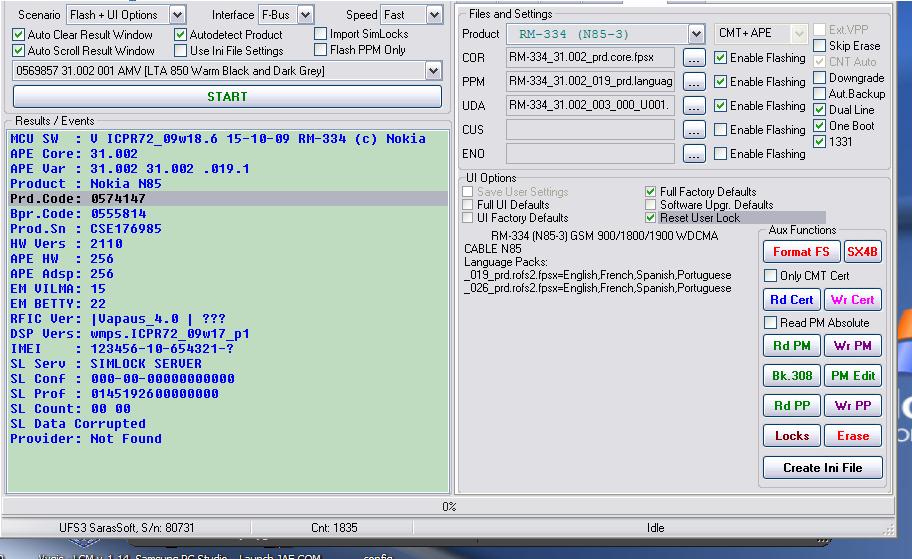Toggle Auto Scroll Result Window checkbox
This screenshot has height=559, width=912.
19,51
